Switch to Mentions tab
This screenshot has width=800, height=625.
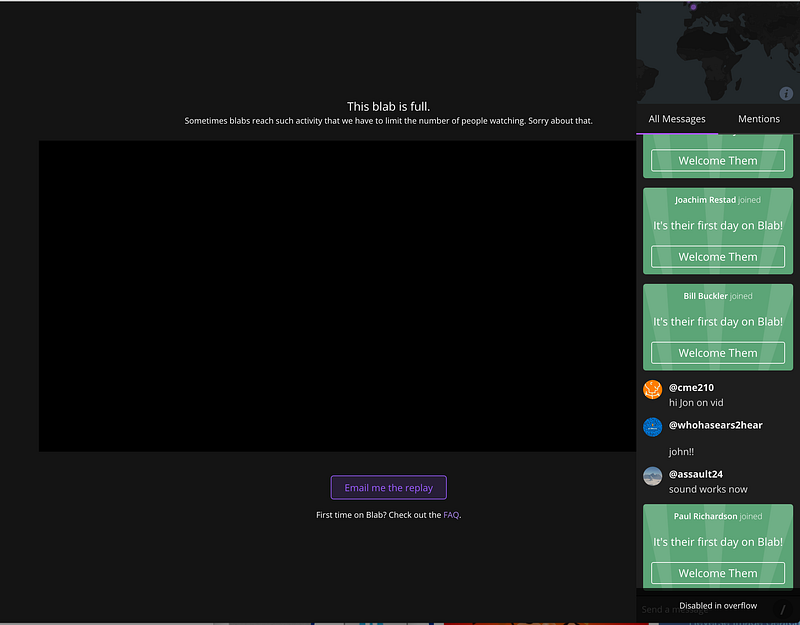[759, 119]
